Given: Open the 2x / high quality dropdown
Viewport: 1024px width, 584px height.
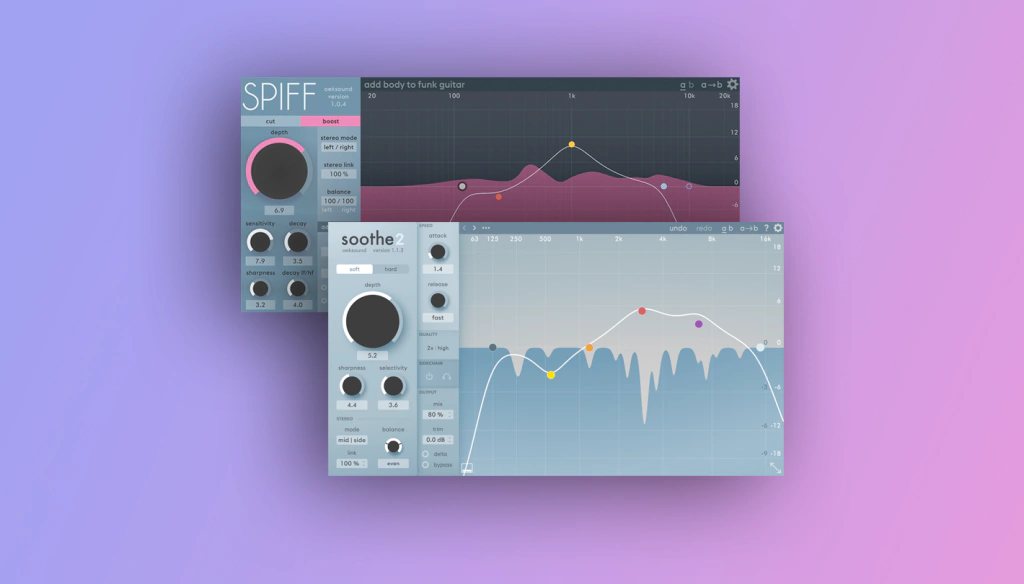Looking at the screenshot, I should pos(437,348).
